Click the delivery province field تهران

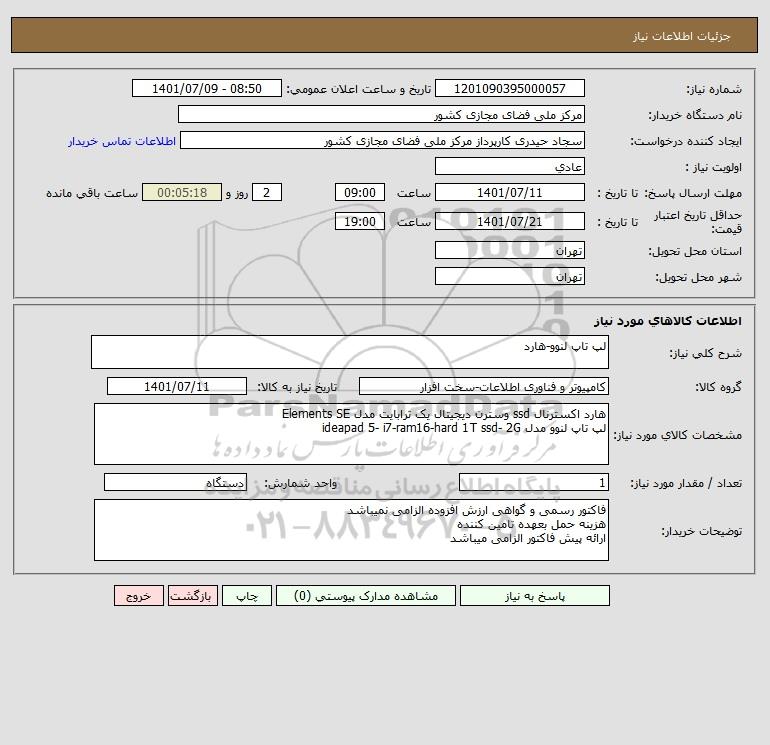(x=510, y=250)
